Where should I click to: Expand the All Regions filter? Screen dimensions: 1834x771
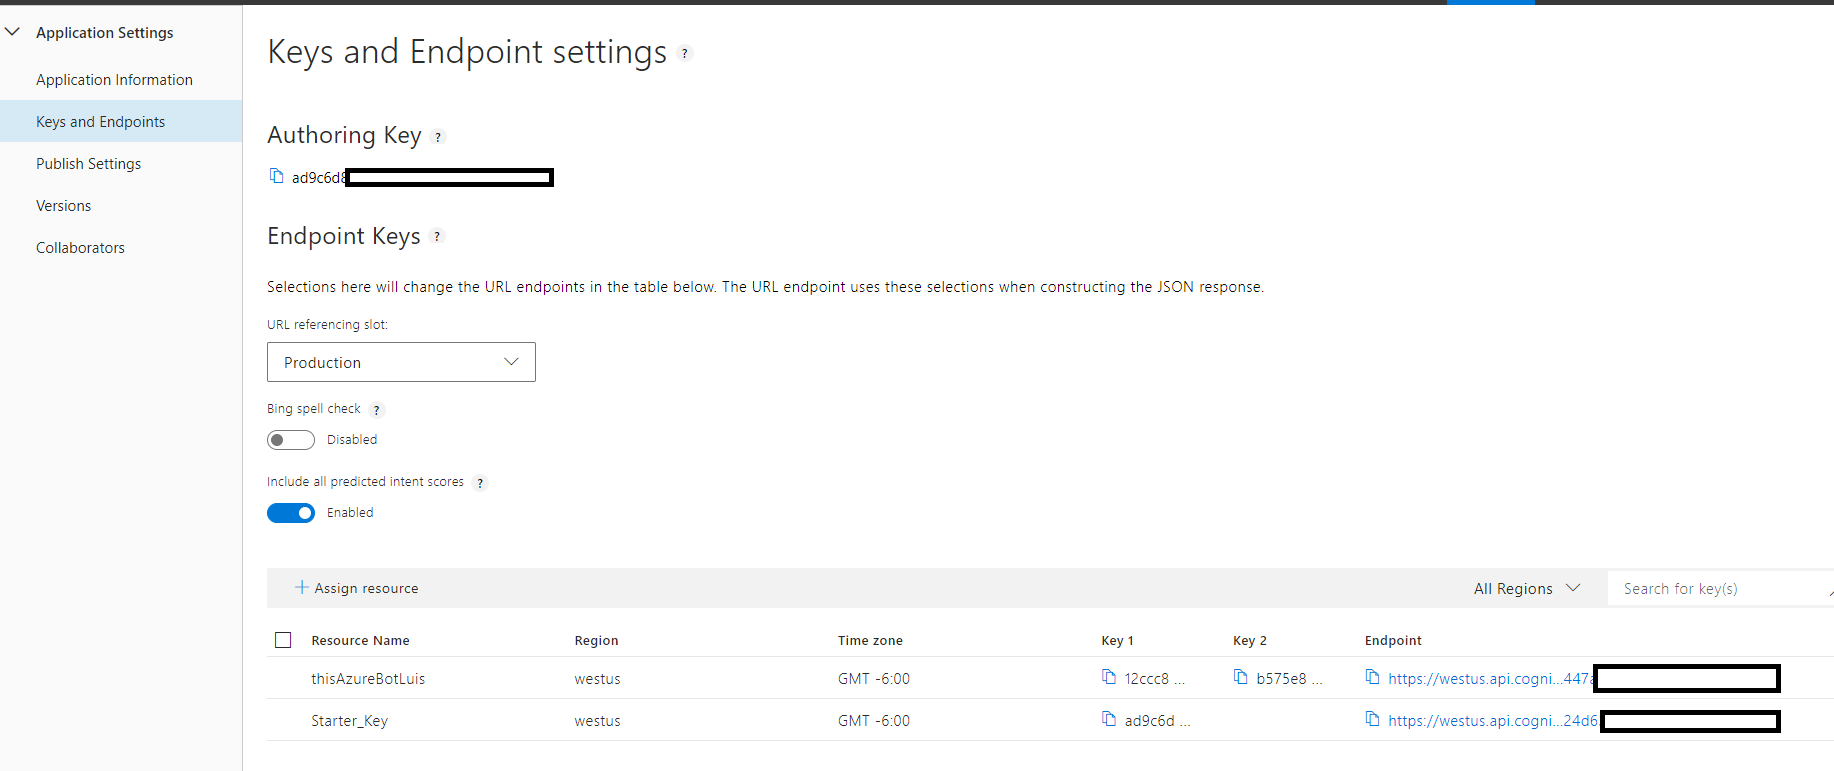[1526, 588]
